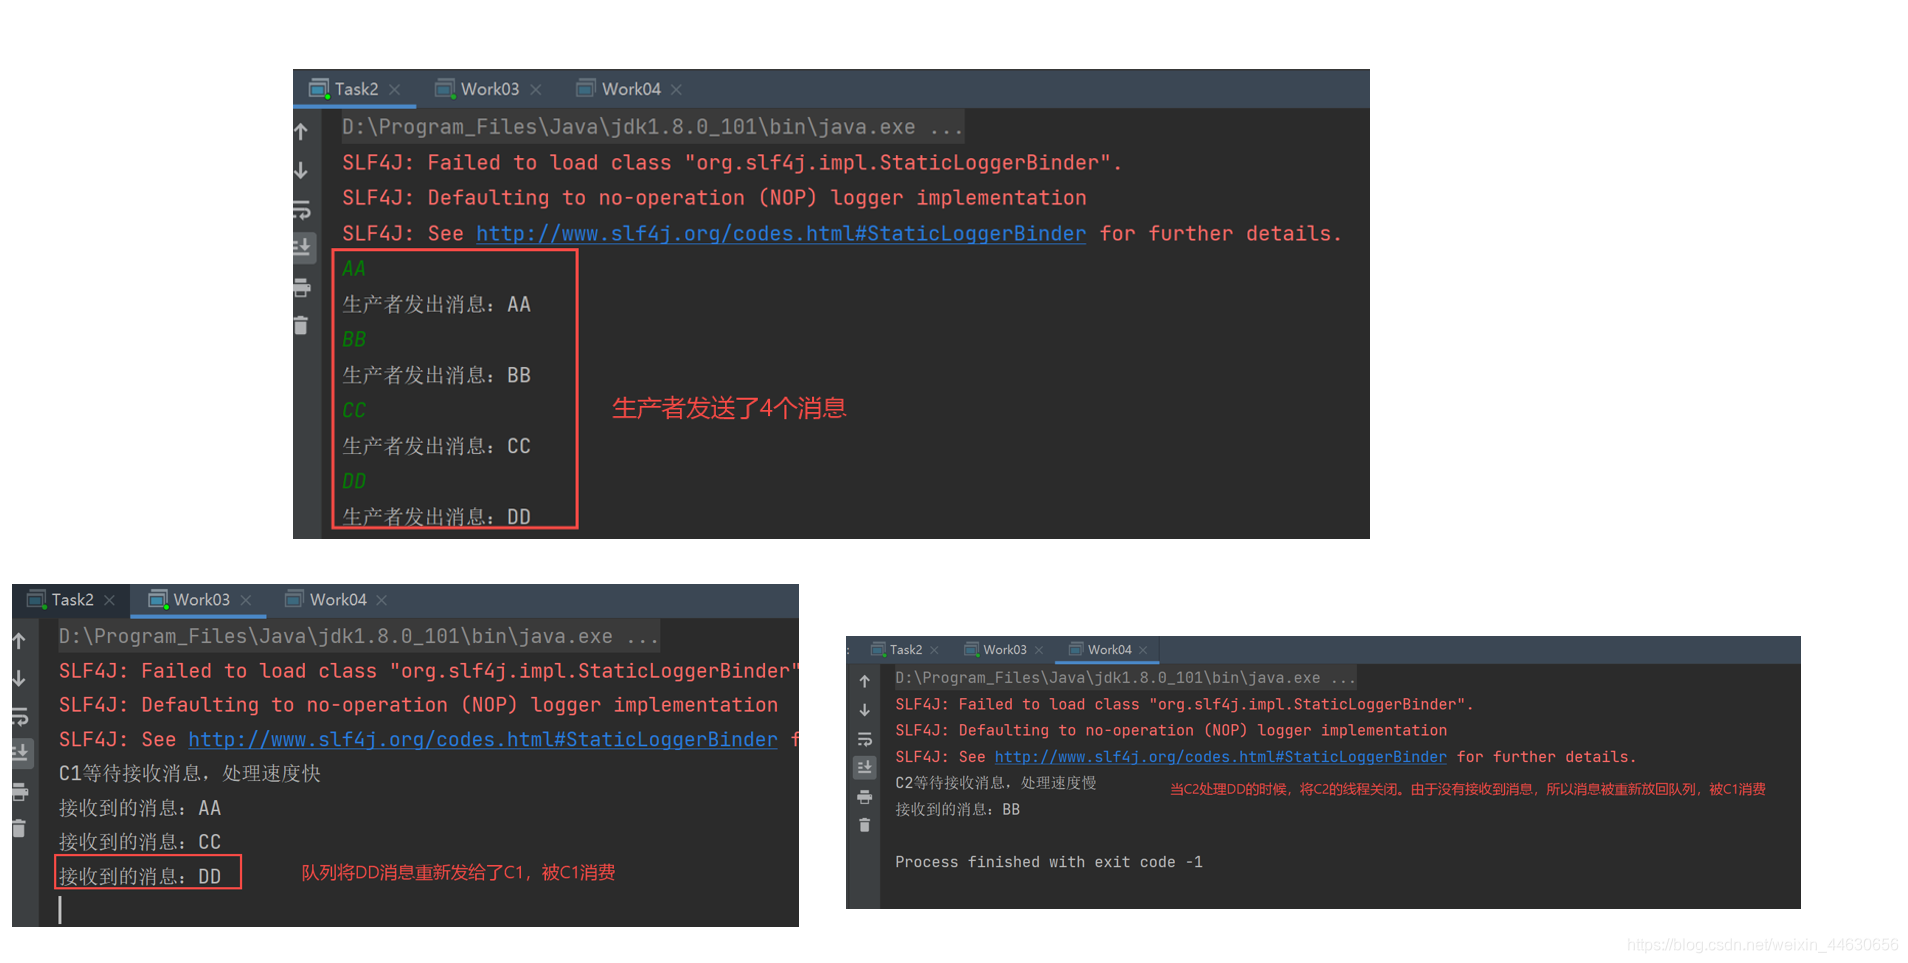The width and height of the screenshot is (1908, 963).
Task: Click the line '接收到的消息: AA' in C1 console
Action: click(140, 808)
